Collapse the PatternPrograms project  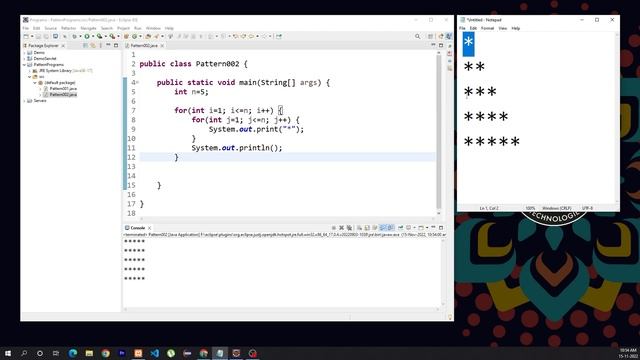(24, 65)
